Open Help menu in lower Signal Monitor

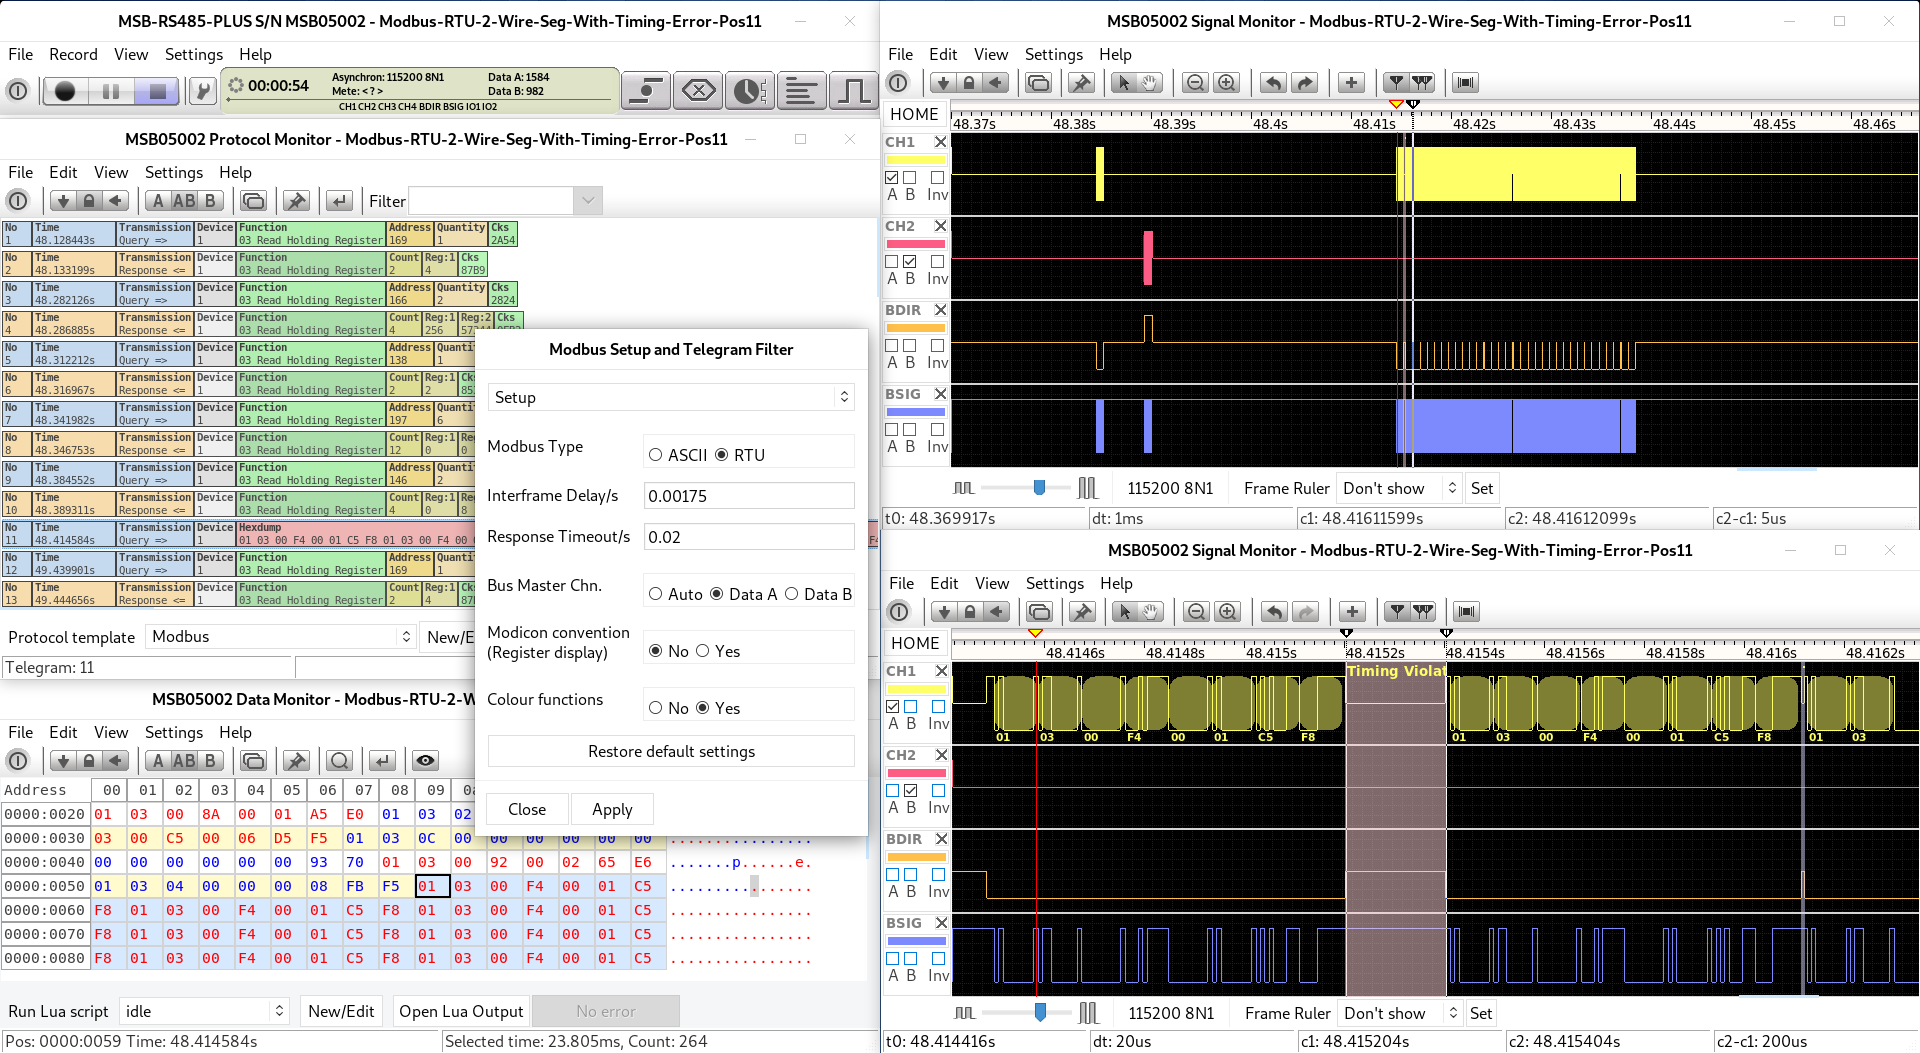1116,584
